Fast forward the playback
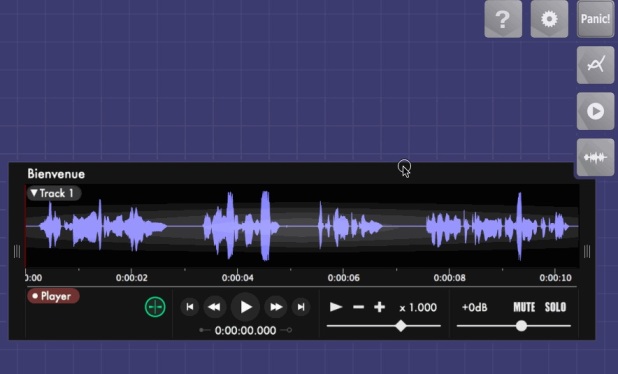 (276, 307)
